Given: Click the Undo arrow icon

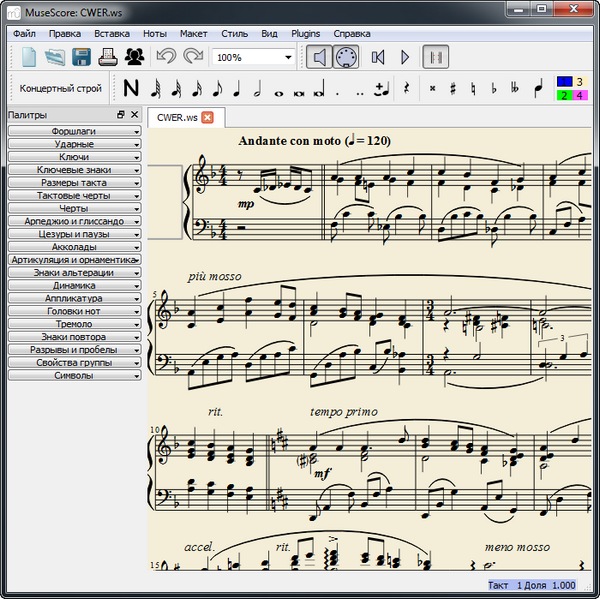Looking at the screenshot, I should (x=166, y=57).
